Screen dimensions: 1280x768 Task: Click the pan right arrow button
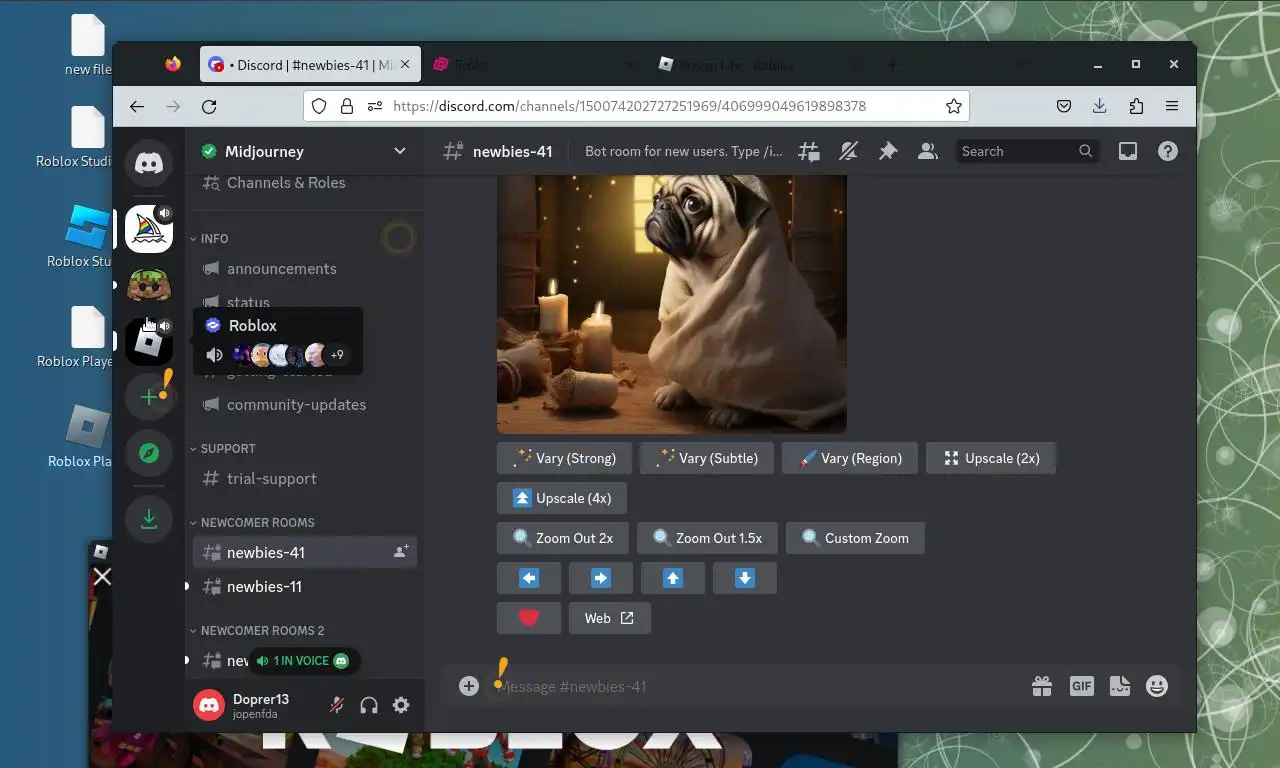tap(601, 578)
